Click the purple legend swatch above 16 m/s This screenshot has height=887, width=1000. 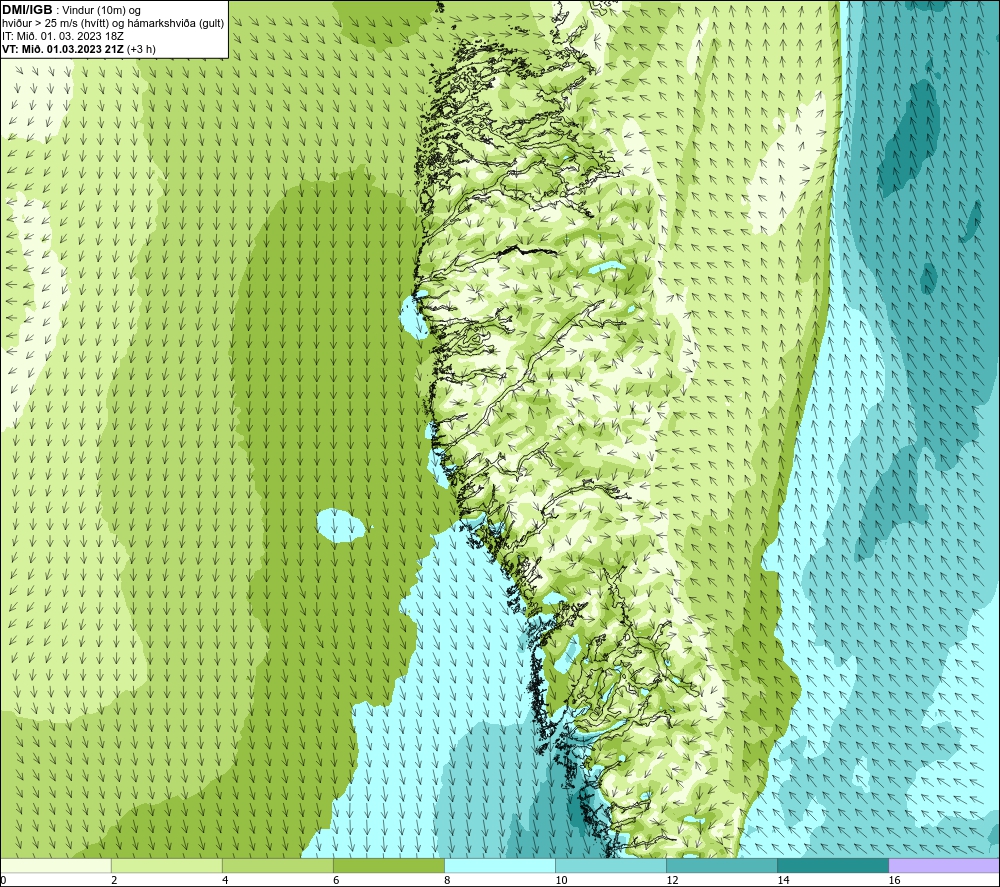click(944, 865)
